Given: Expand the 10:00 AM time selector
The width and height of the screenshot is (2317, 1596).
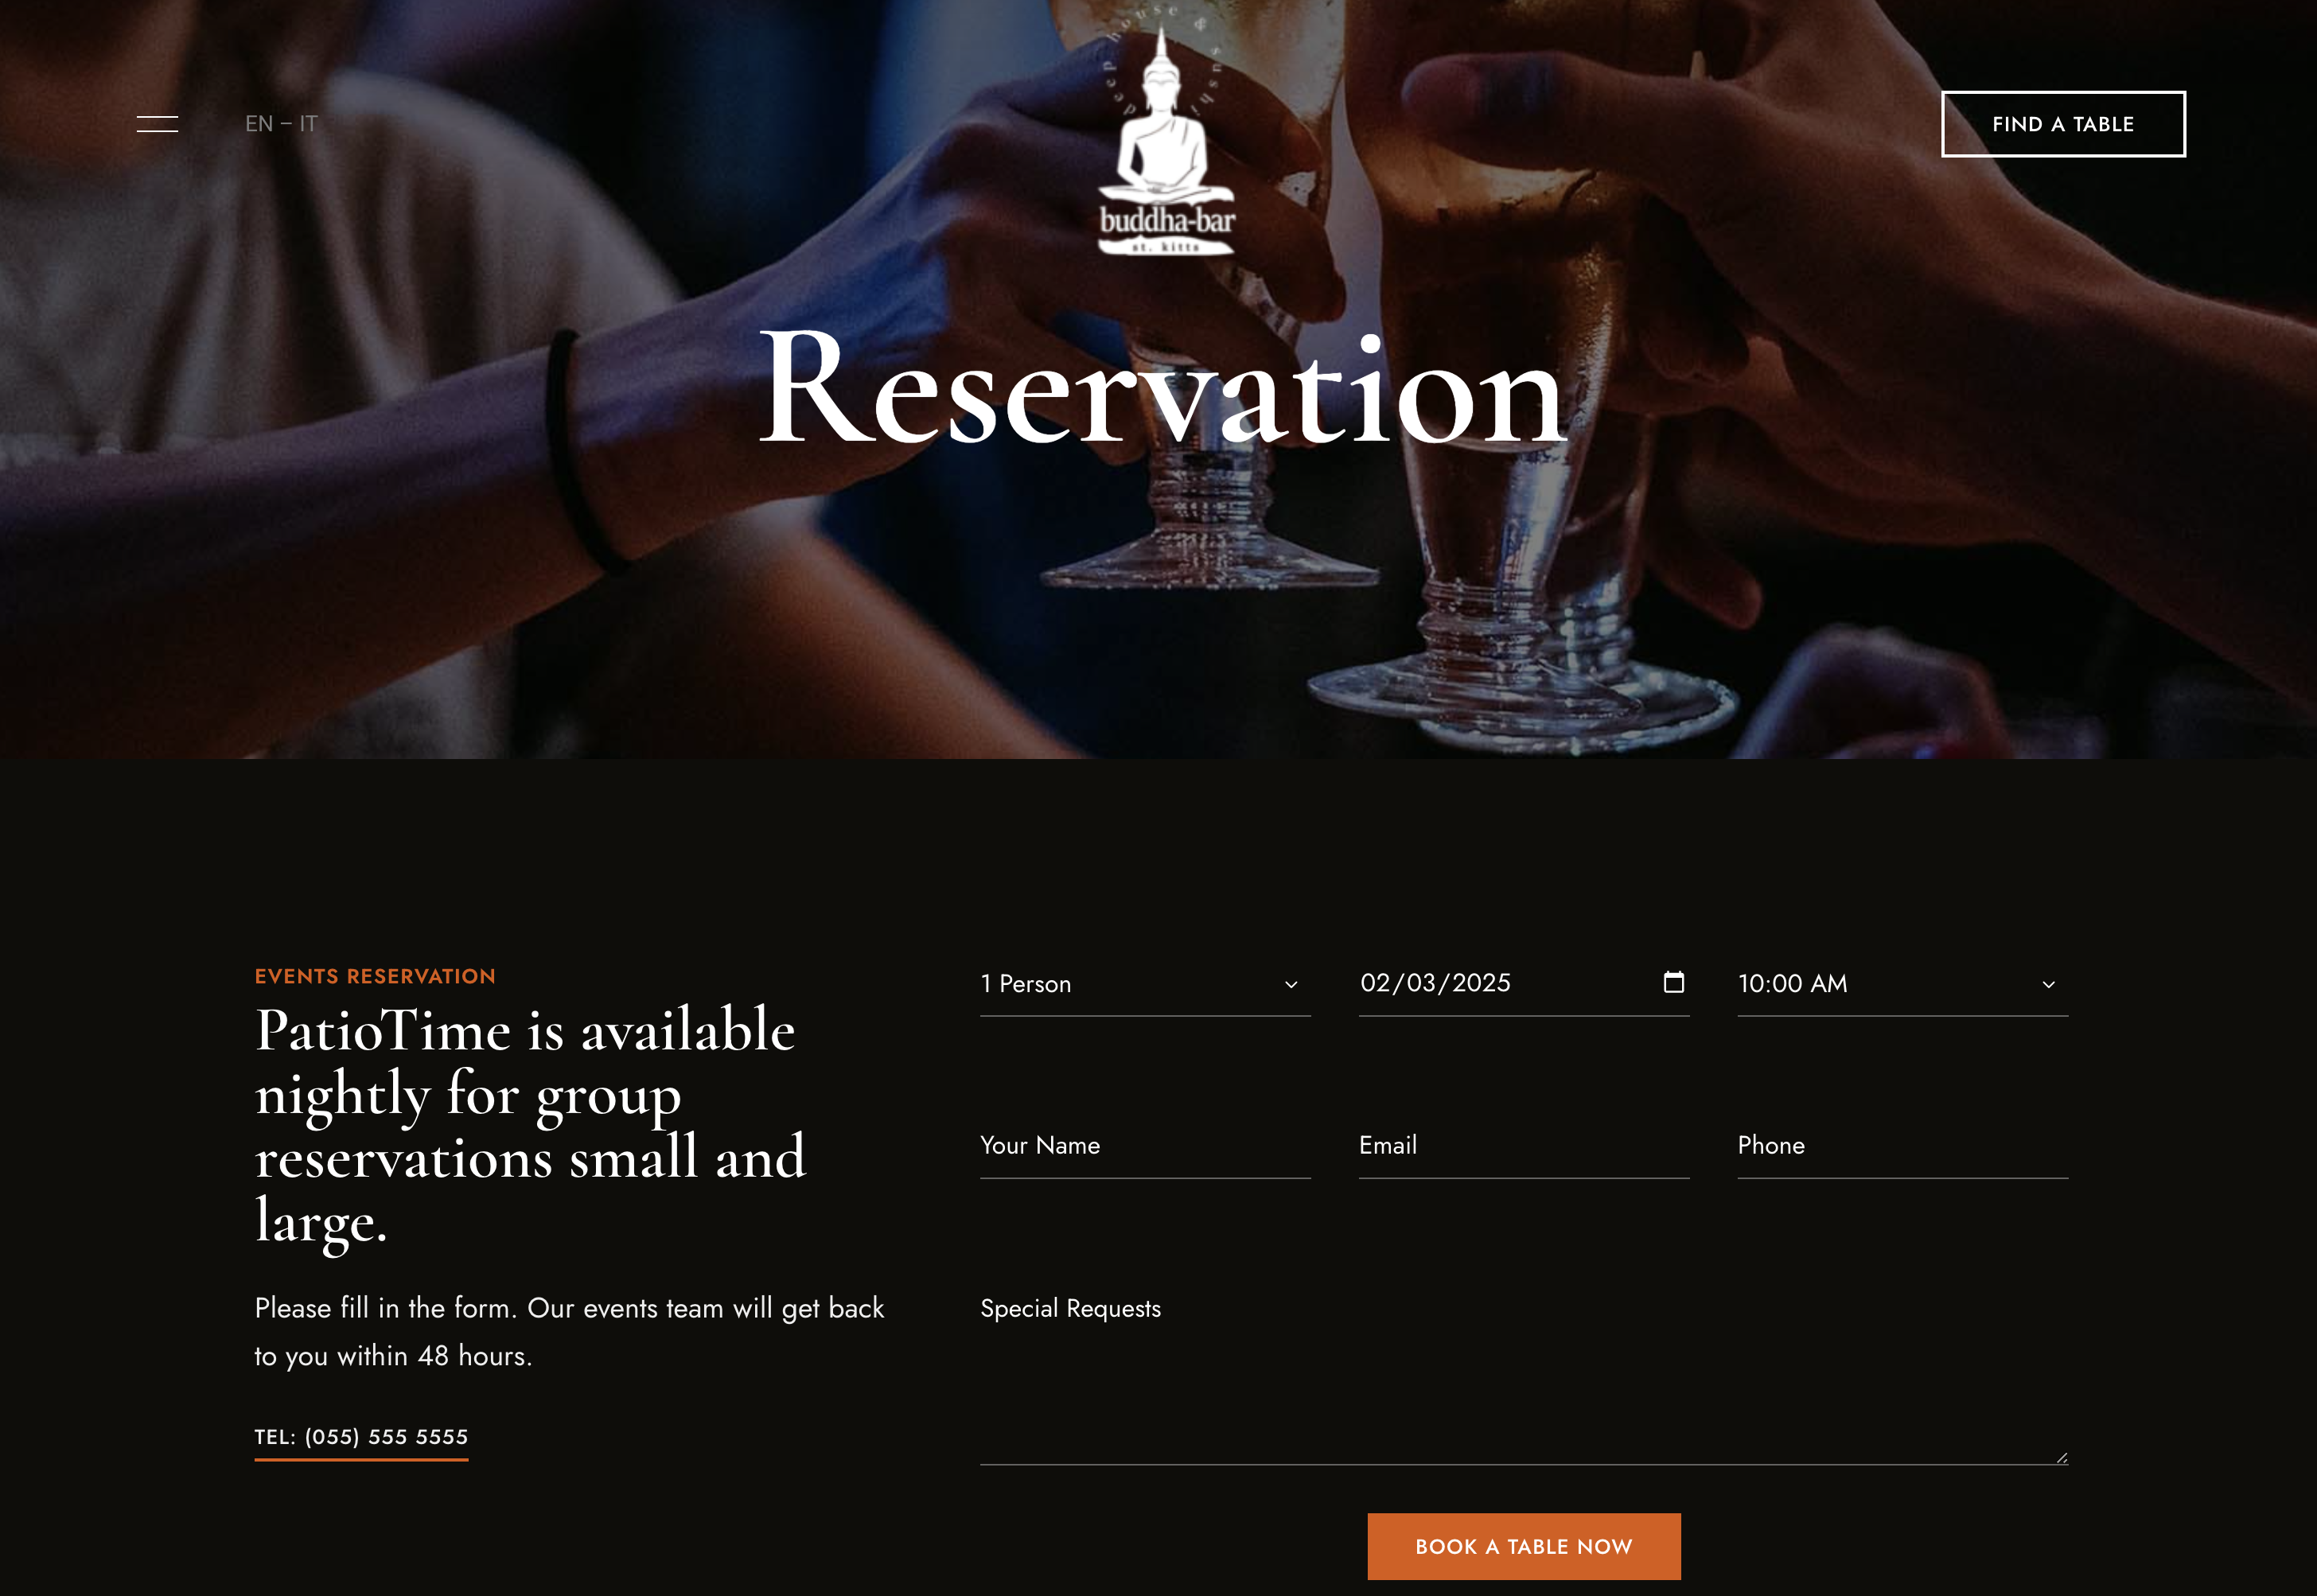Looking at the screenshot, I should point(1902,984).
